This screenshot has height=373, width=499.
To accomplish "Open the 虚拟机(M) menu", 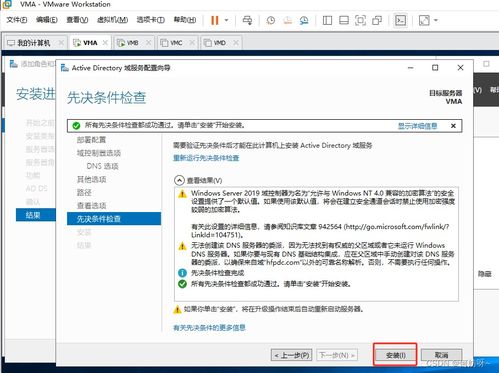I will click(112, 20).
